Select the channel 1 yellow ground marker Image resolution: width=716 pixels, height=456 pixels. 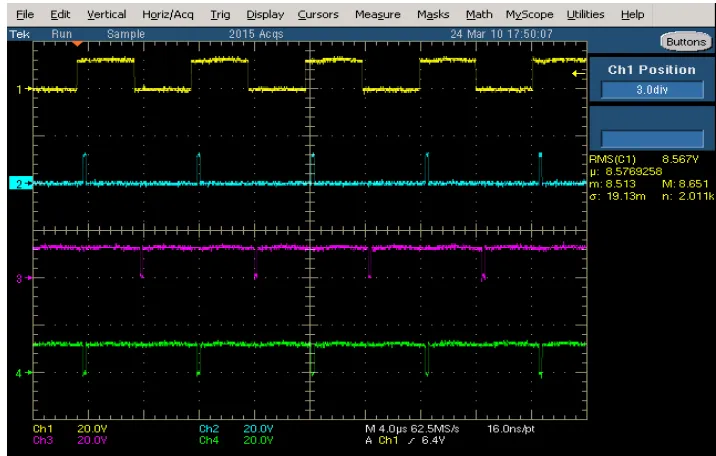coord(23,89)
